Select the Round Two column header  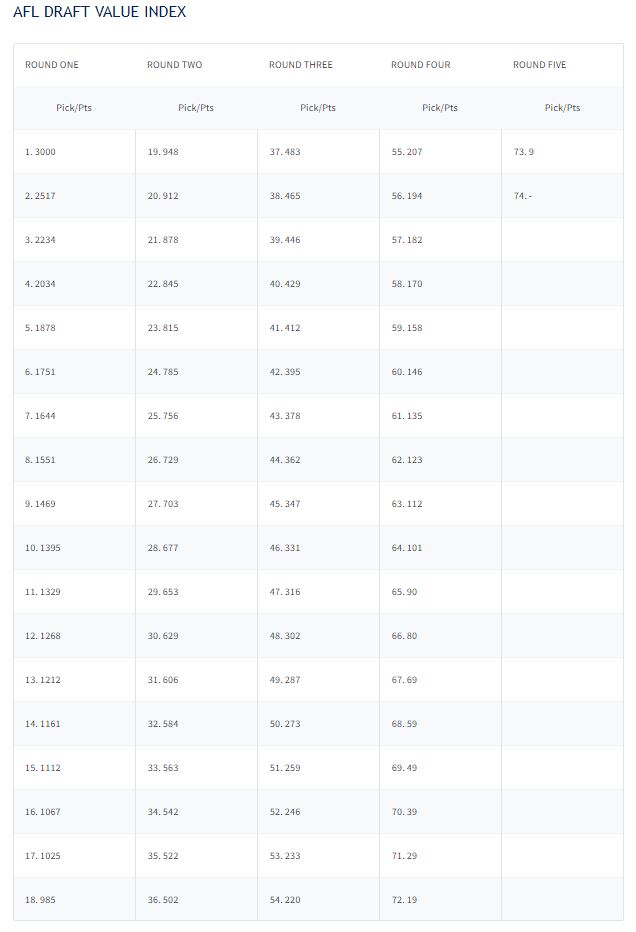coord(174,65)
